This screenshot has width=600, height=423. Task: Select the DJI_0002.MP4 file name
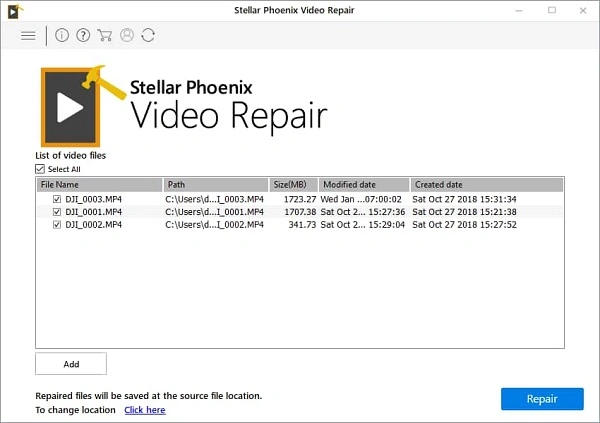(93, 224)
